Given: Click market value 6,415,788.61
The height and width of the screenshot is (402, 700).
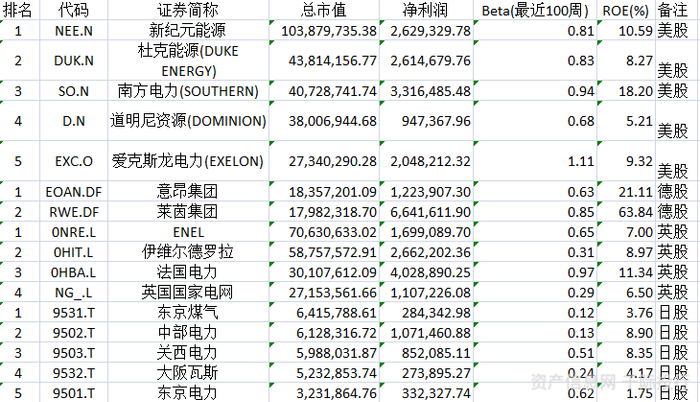Looking at the screenshot, I should [x=324, y=312].
